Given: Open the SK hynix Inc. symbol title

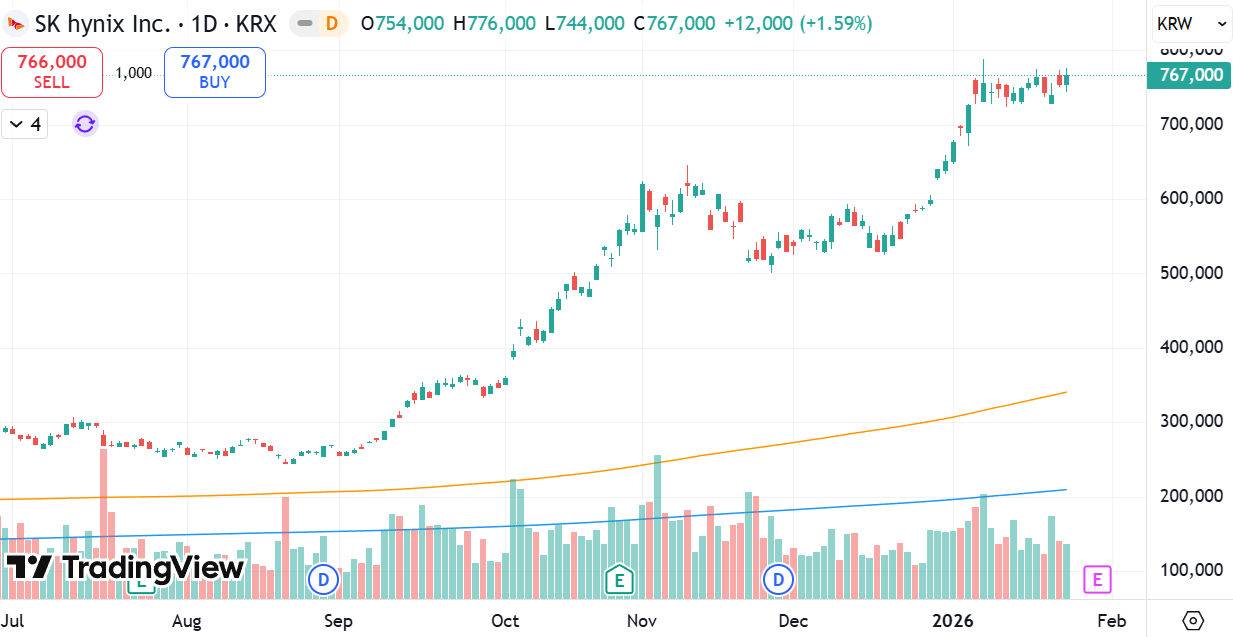Looking at the screenshot, I should click(155, 23).
